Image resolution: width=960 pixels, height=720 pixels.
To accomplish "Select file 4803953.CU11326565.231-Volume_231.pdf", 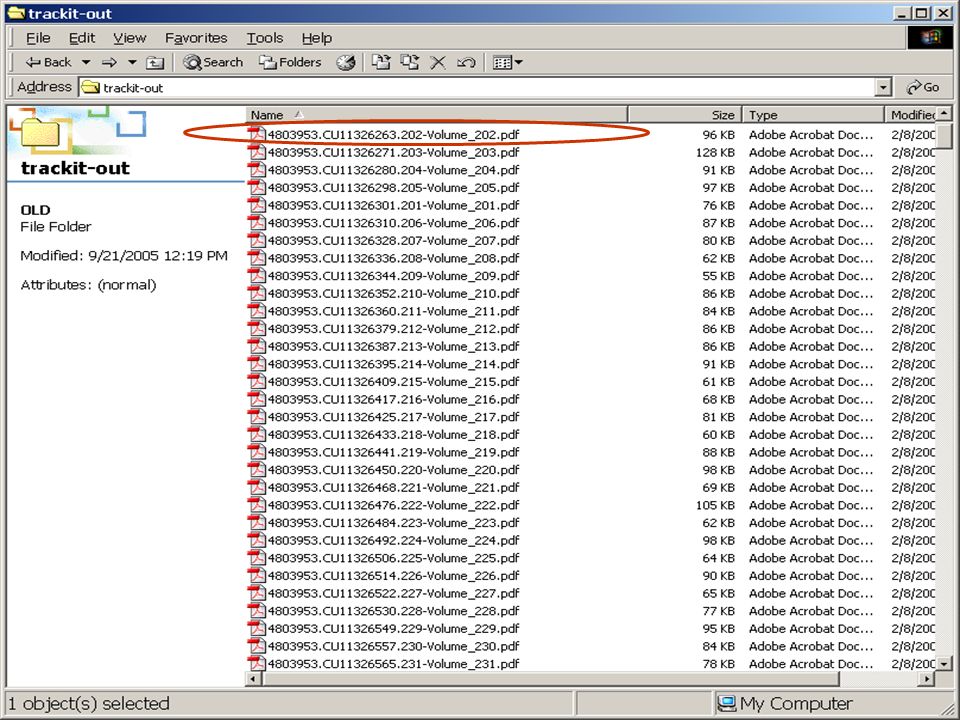I will (393, 664).
